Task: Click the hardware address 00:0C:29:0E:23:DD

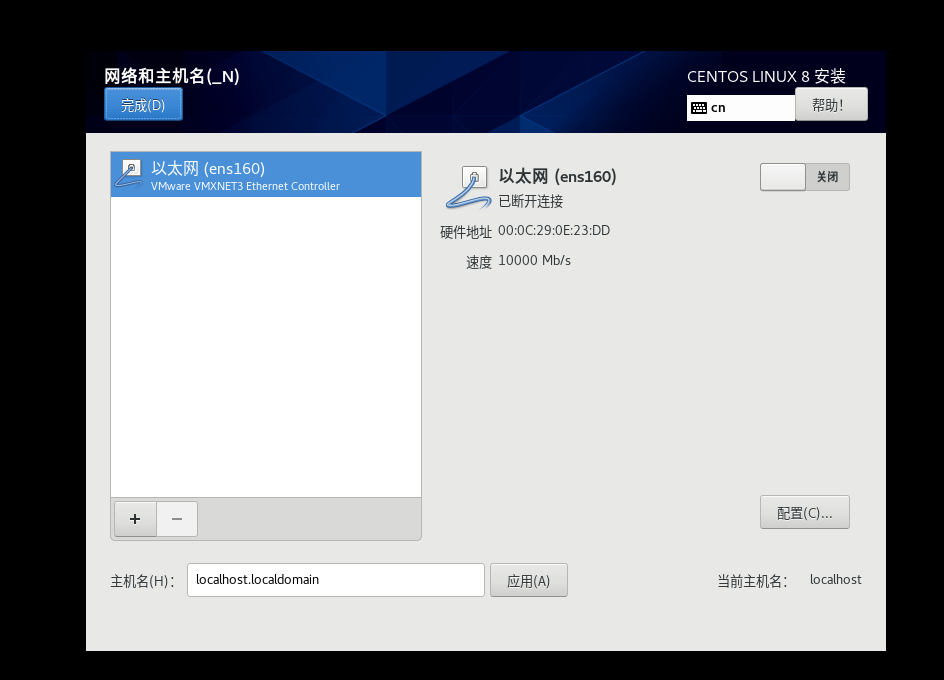Action: 554,231
